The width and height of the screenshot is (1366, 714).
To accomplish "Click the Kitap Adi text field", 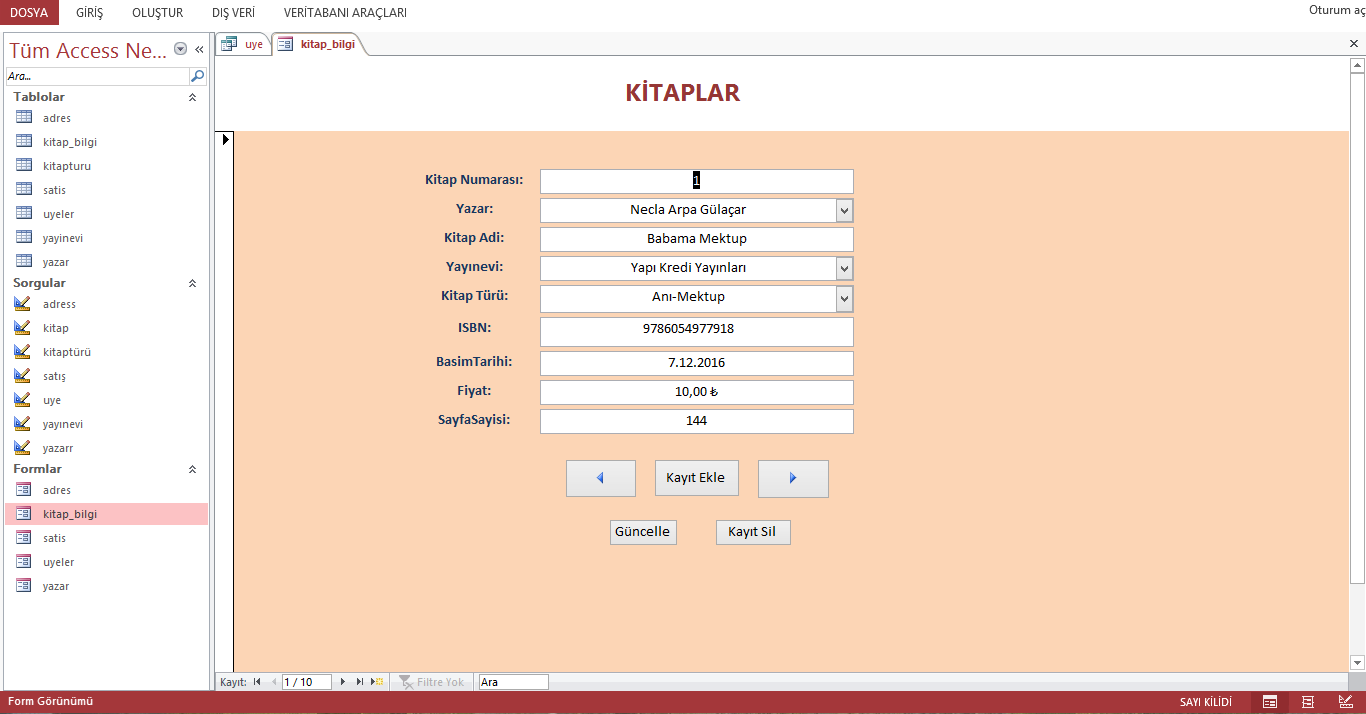I will (x=696, y=239).
